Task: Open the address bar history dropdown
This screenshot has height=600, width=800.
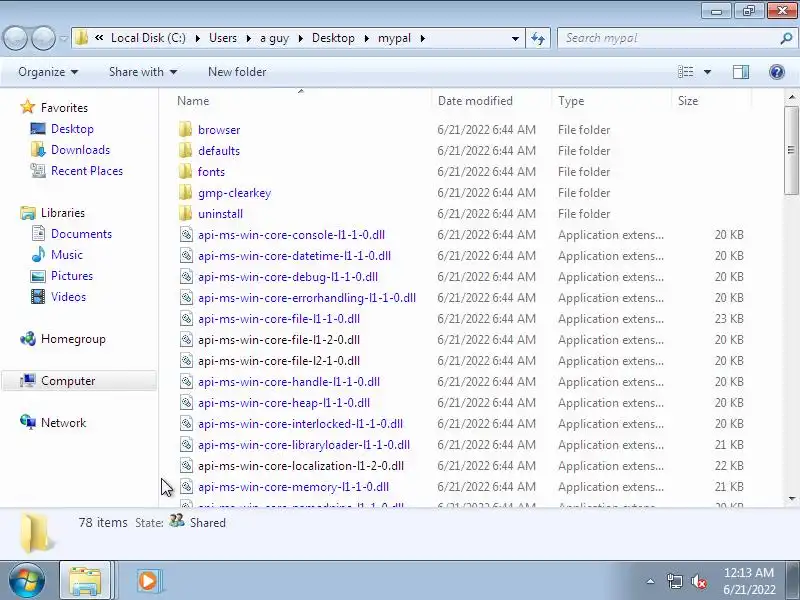Action: [515, 38]
